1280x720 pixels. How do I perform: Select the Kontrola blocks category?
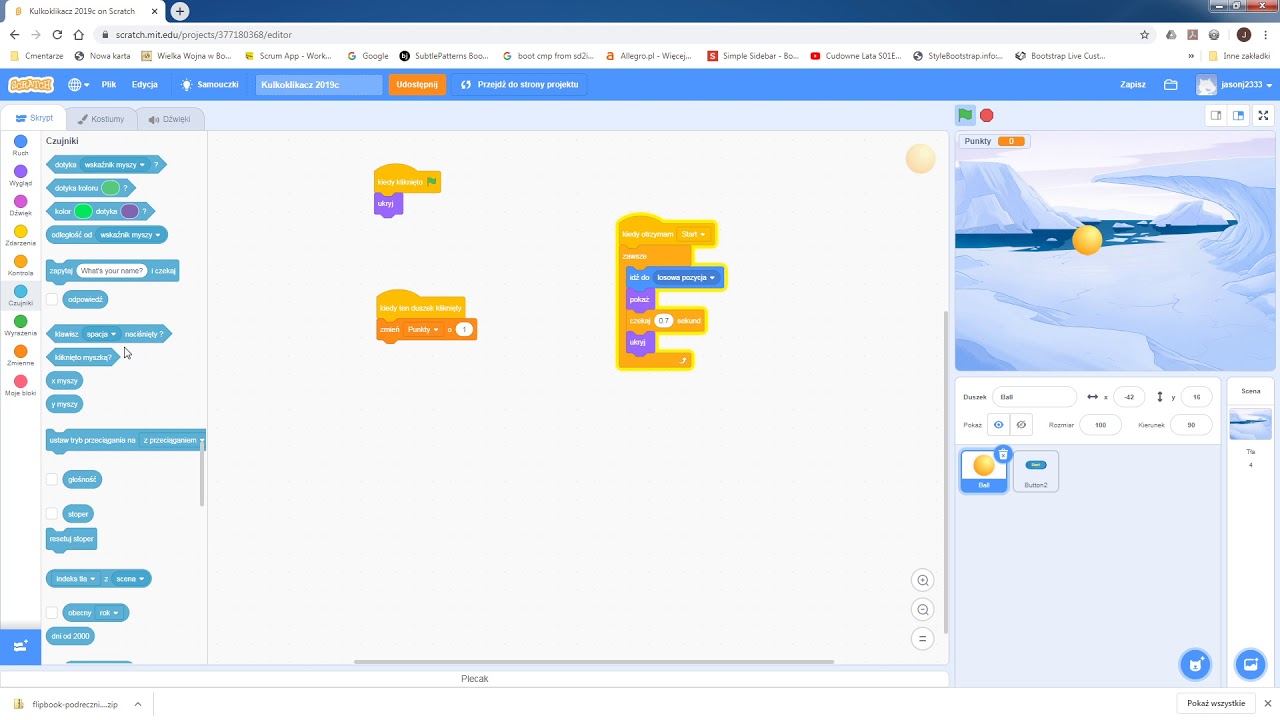[x=20, y=266]
